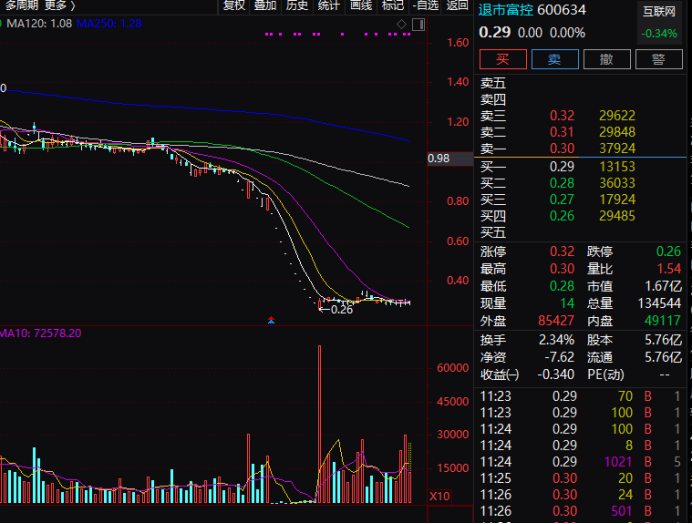
Task: Select the 画线 drawing tool
Action: pos(361,5)
